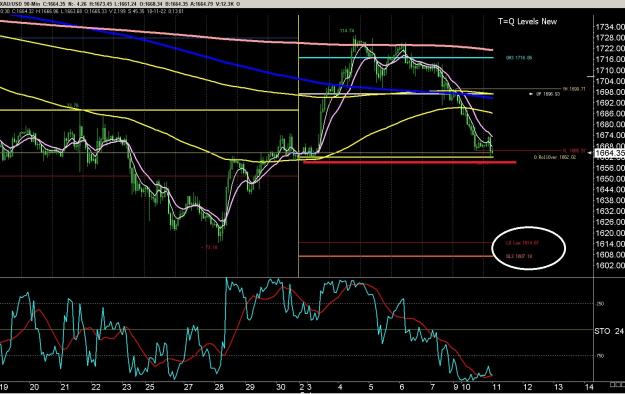Click date label 23 on time axis

(x=127, y=387)
